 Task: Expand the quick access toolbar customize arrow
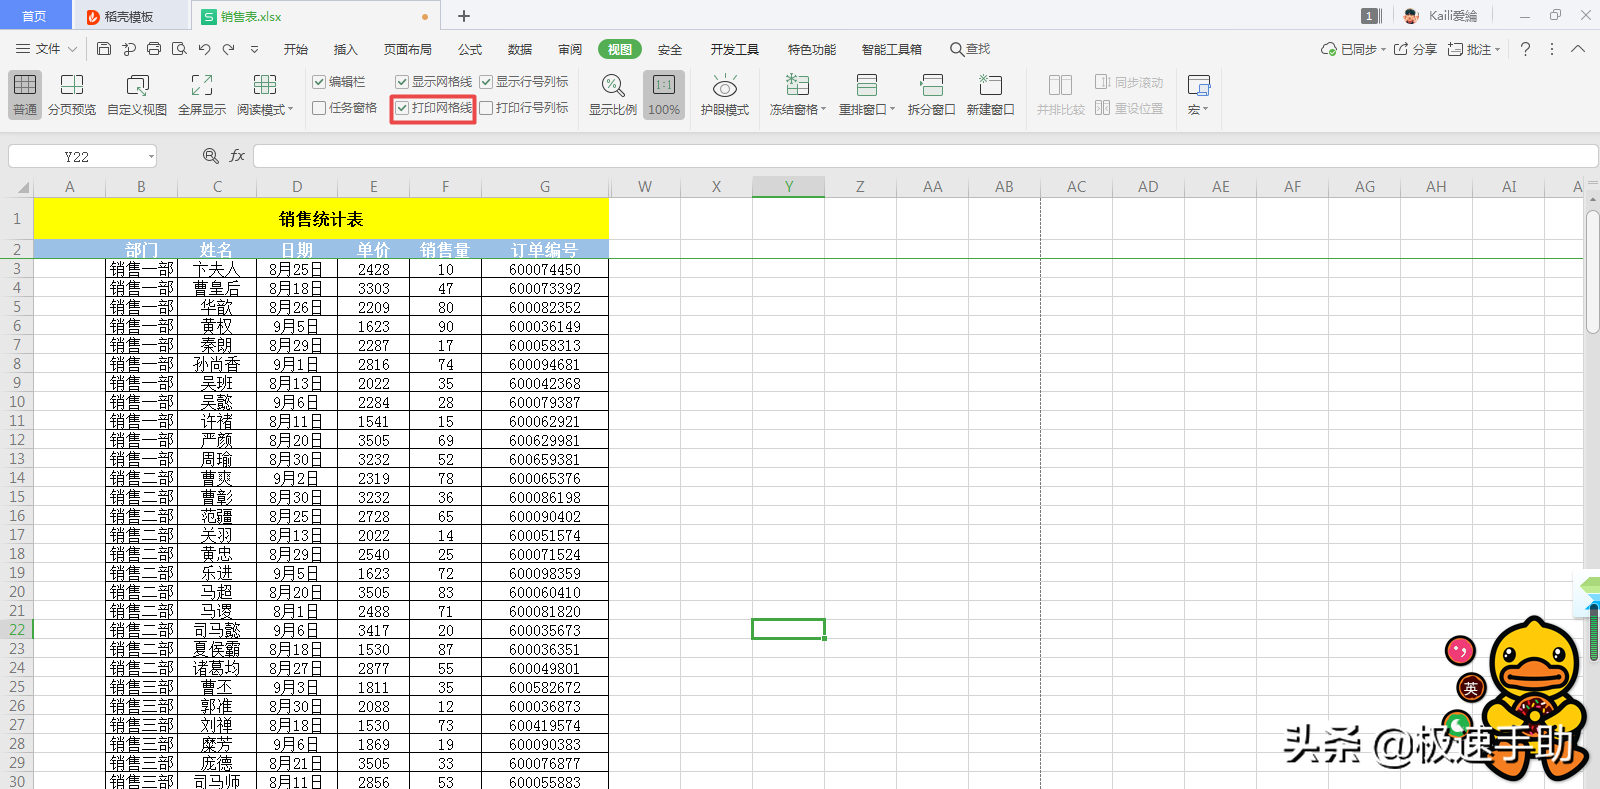(254, 49)
